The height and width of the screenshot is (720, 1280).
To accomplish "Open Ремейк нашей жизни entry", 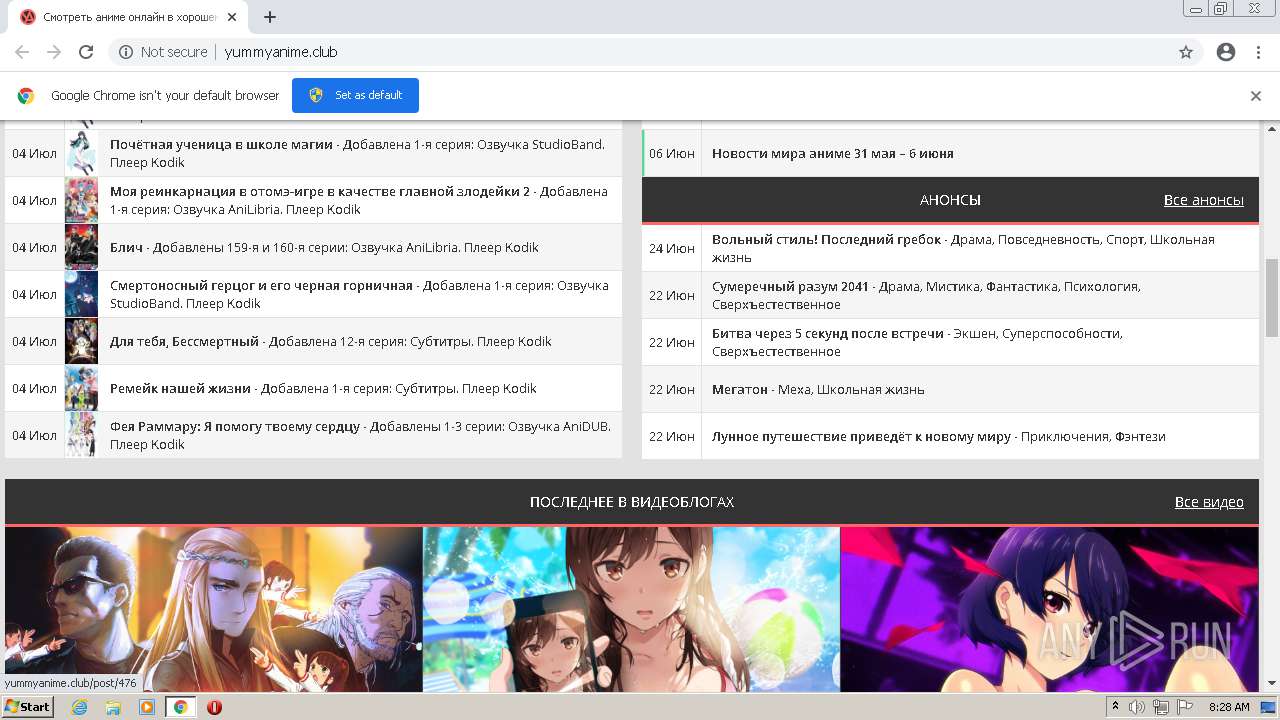I will tap(180, 388).
